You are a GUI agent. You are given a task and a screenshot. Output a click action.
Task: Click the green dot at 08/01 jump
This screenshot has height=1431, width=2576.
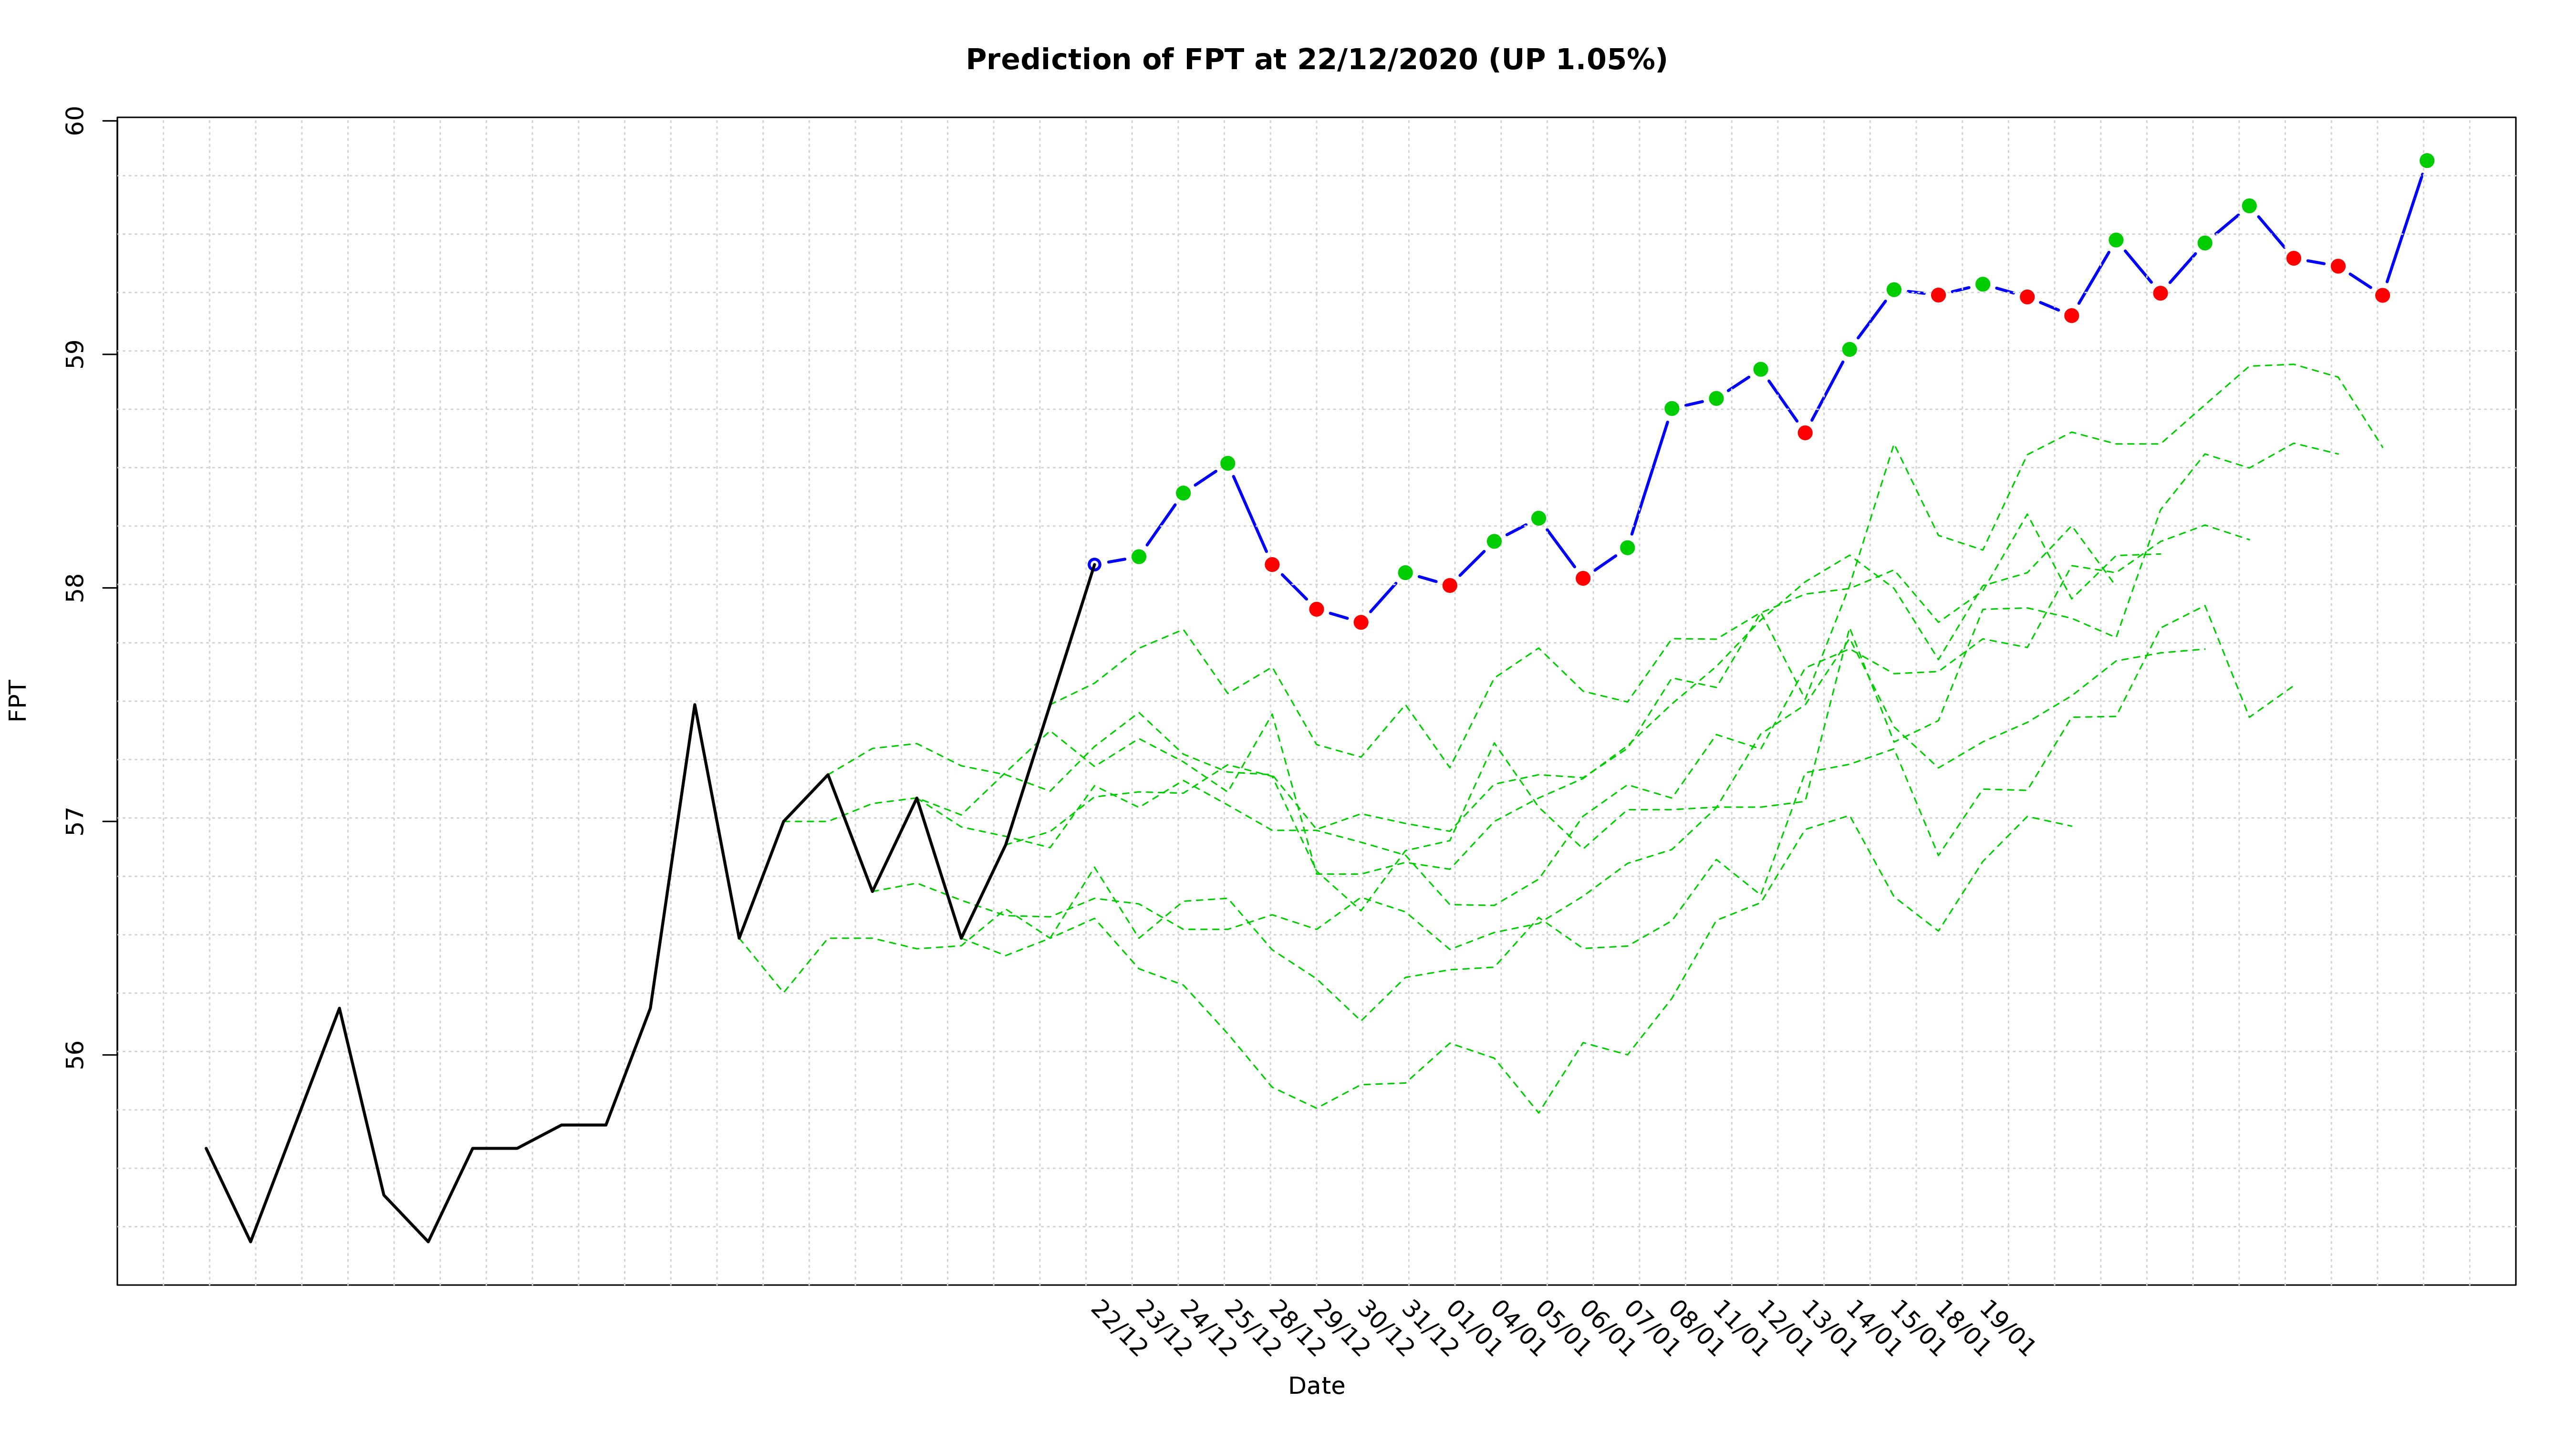click(1671, 408)
